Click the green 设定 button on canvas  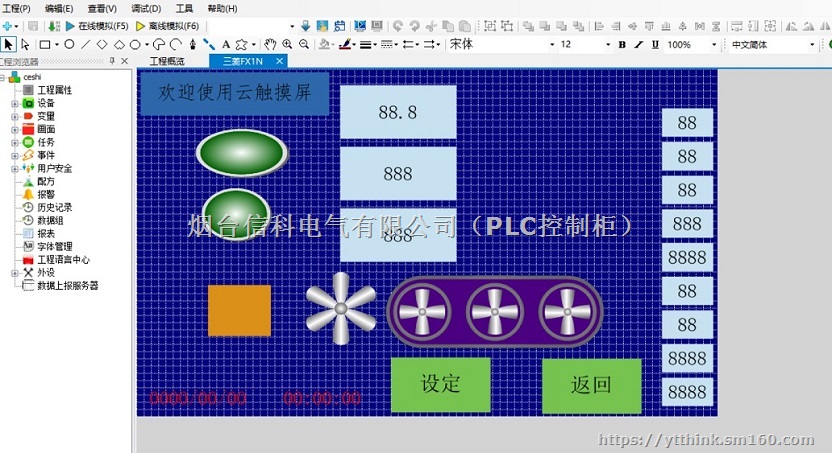pyautogui.click(x=440, y=385)
